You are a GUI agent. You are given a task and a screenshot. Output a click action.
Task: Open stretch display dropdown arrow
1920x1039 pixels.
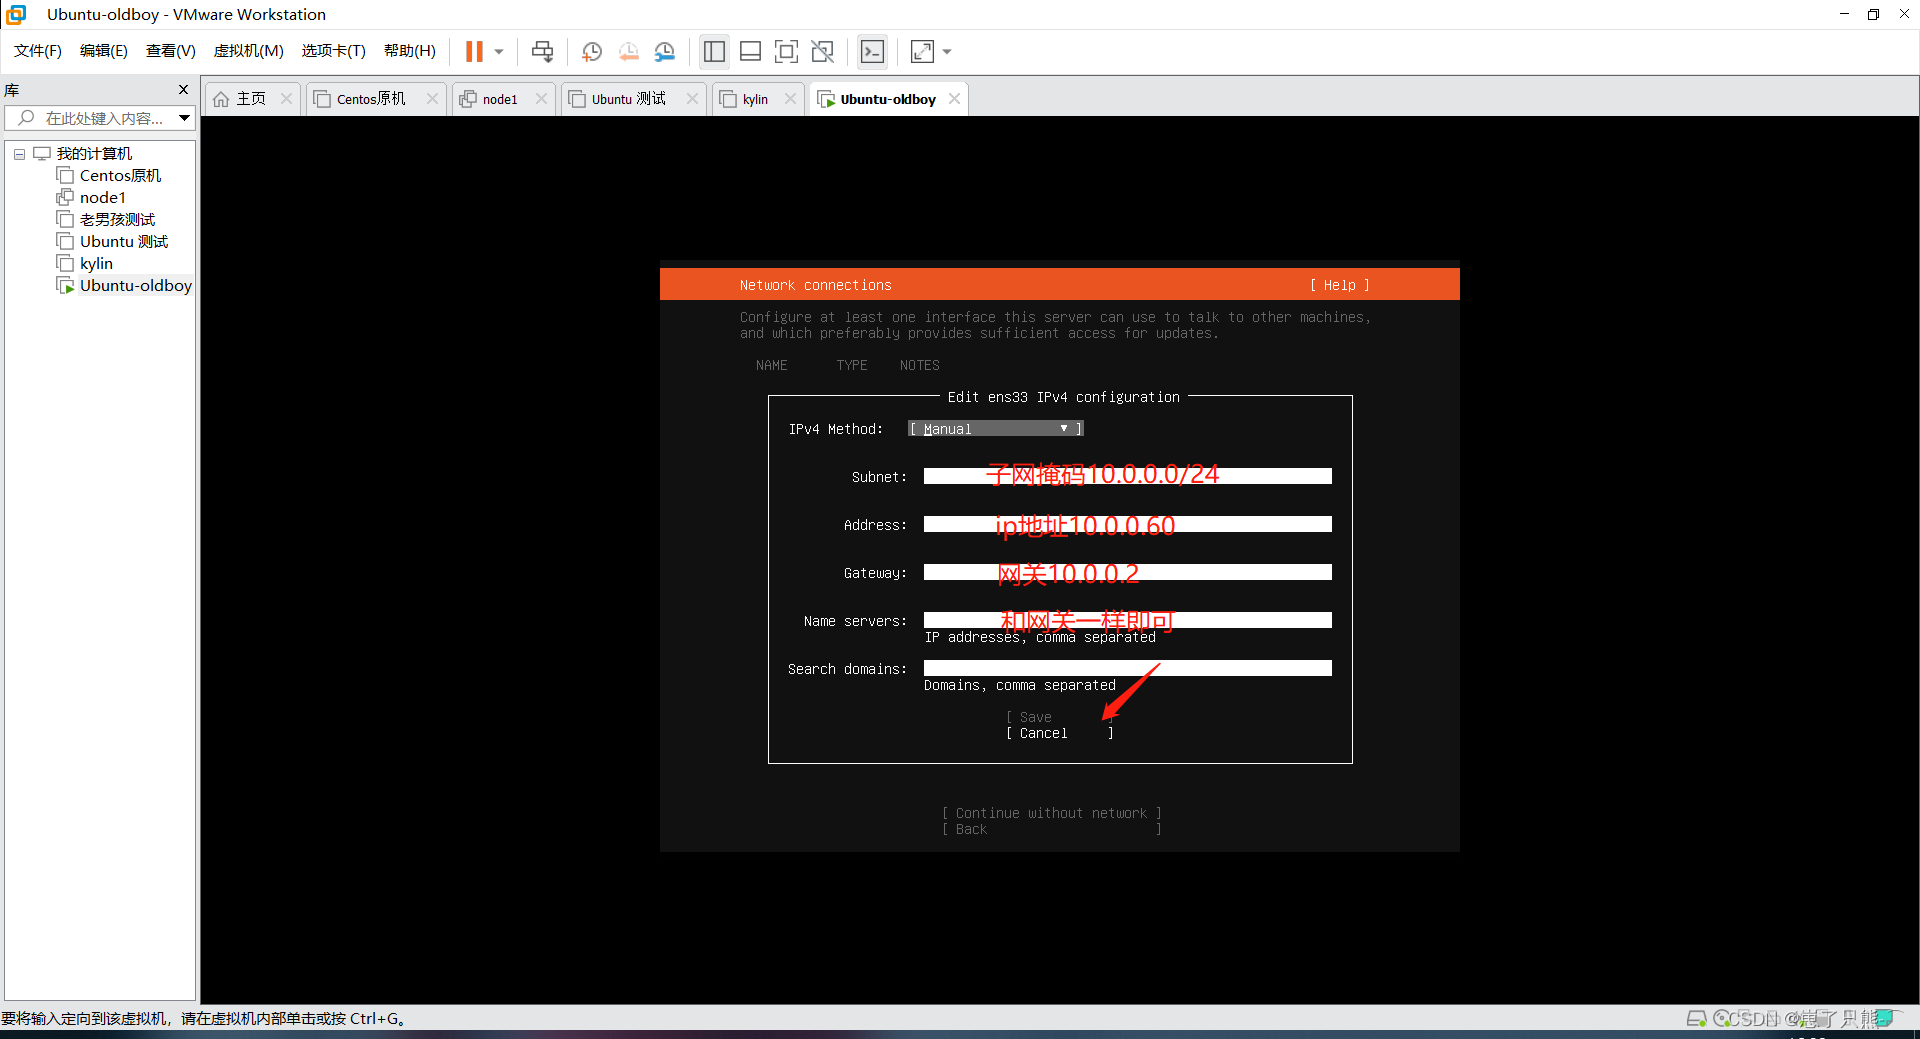point(947,51)
